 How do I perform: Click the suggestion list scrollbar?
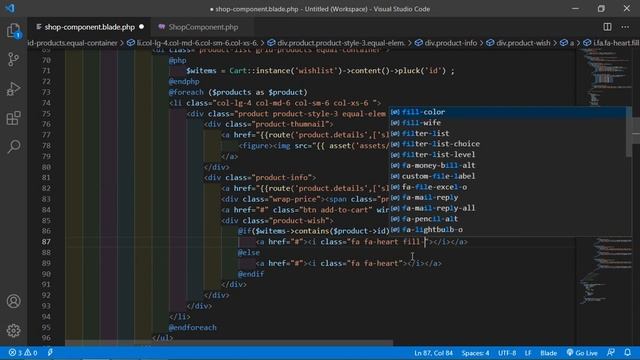tap(629, 133)
